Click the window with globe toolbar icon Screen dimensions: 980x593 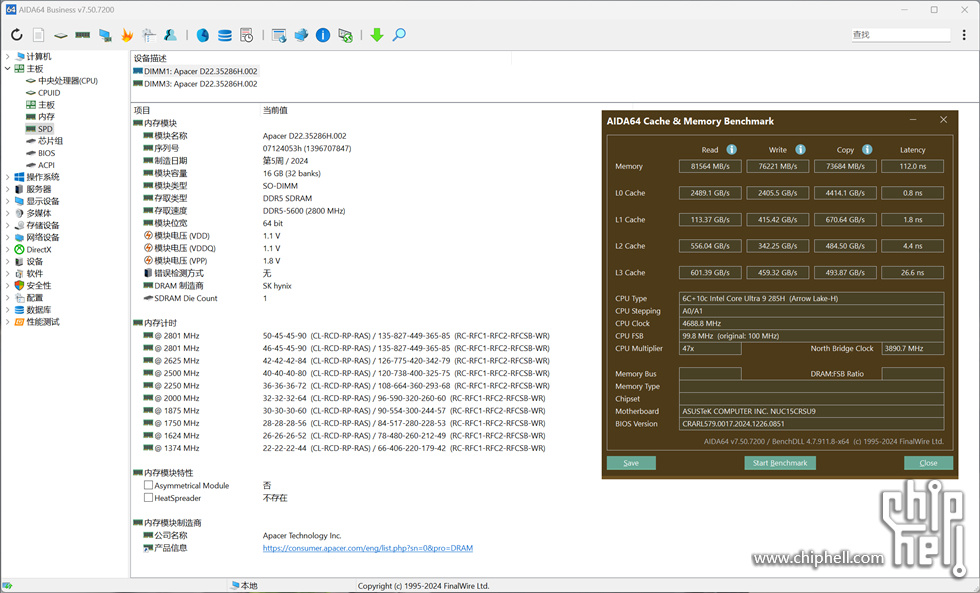[279, 36]
